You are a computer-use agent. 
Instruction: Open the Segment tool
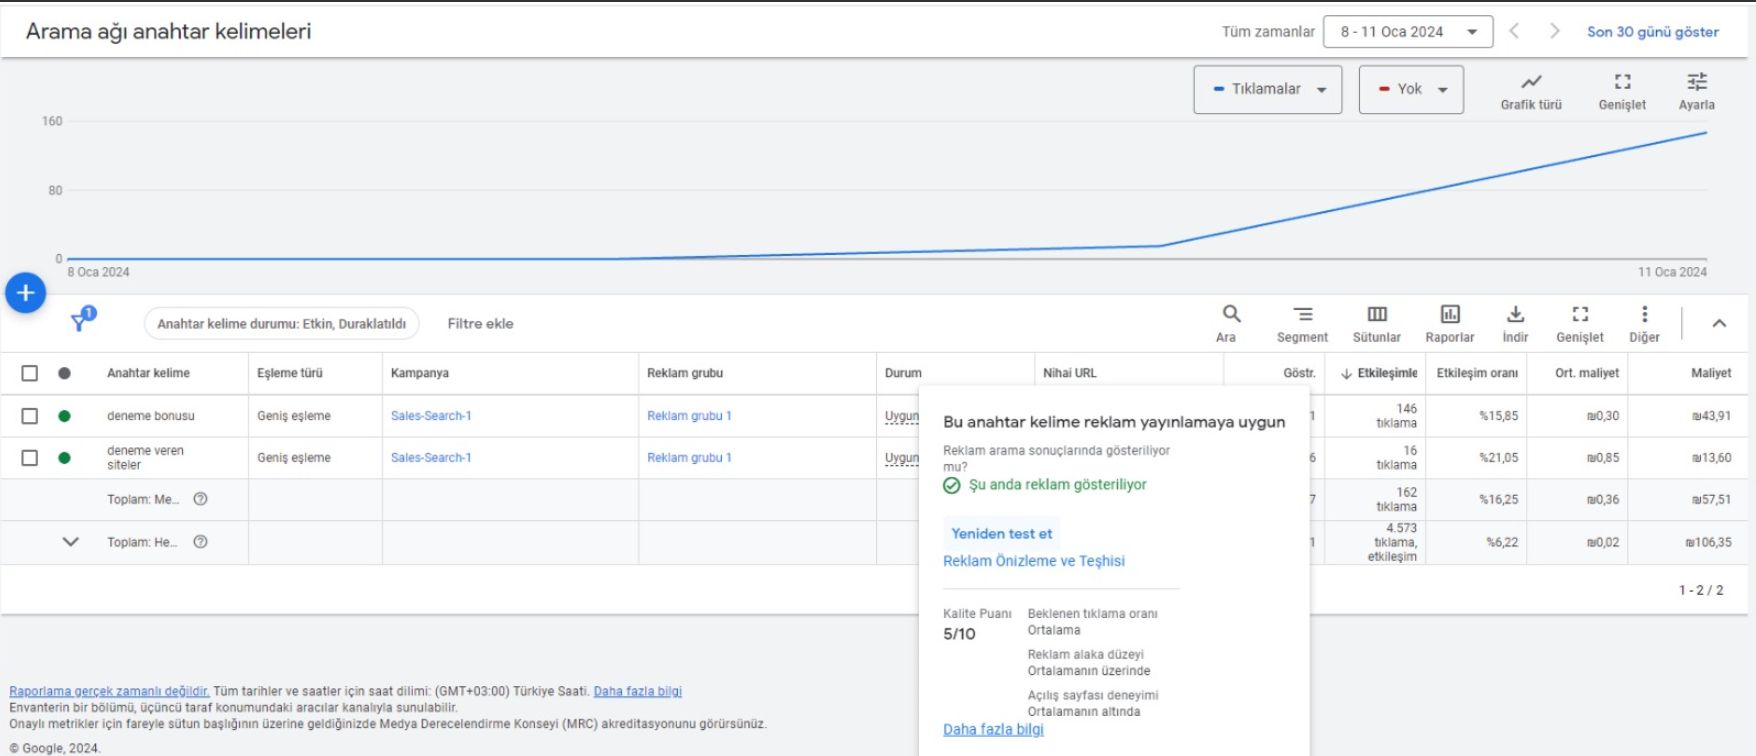(1302, 323)
